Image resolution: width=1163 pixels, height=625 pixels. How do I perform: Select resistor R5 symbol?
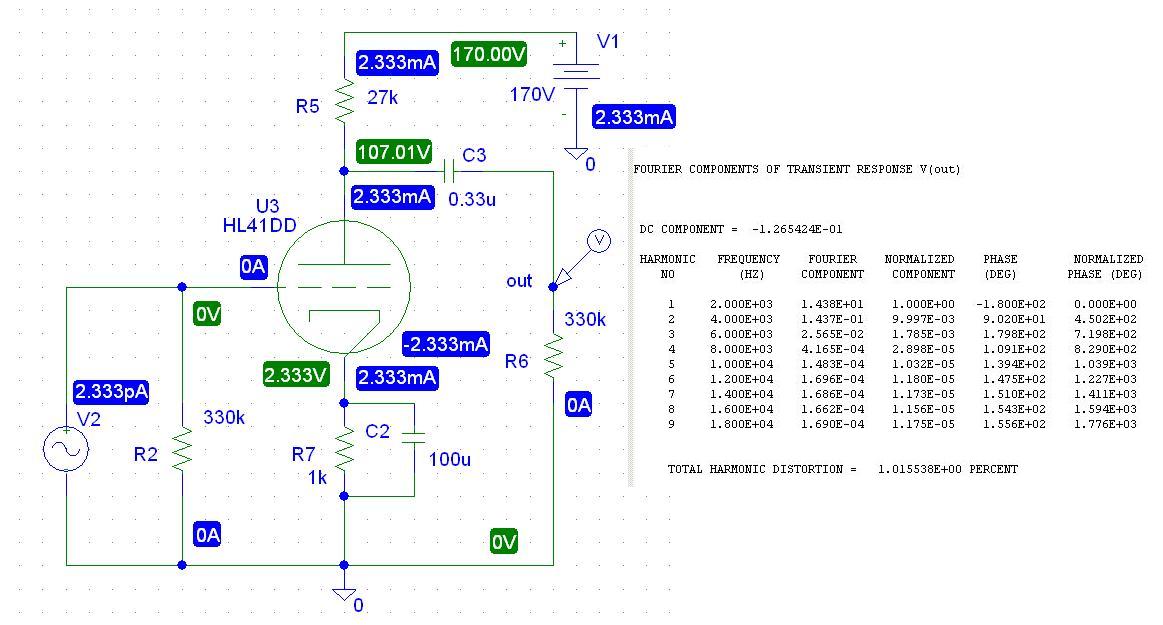point(344,102)
